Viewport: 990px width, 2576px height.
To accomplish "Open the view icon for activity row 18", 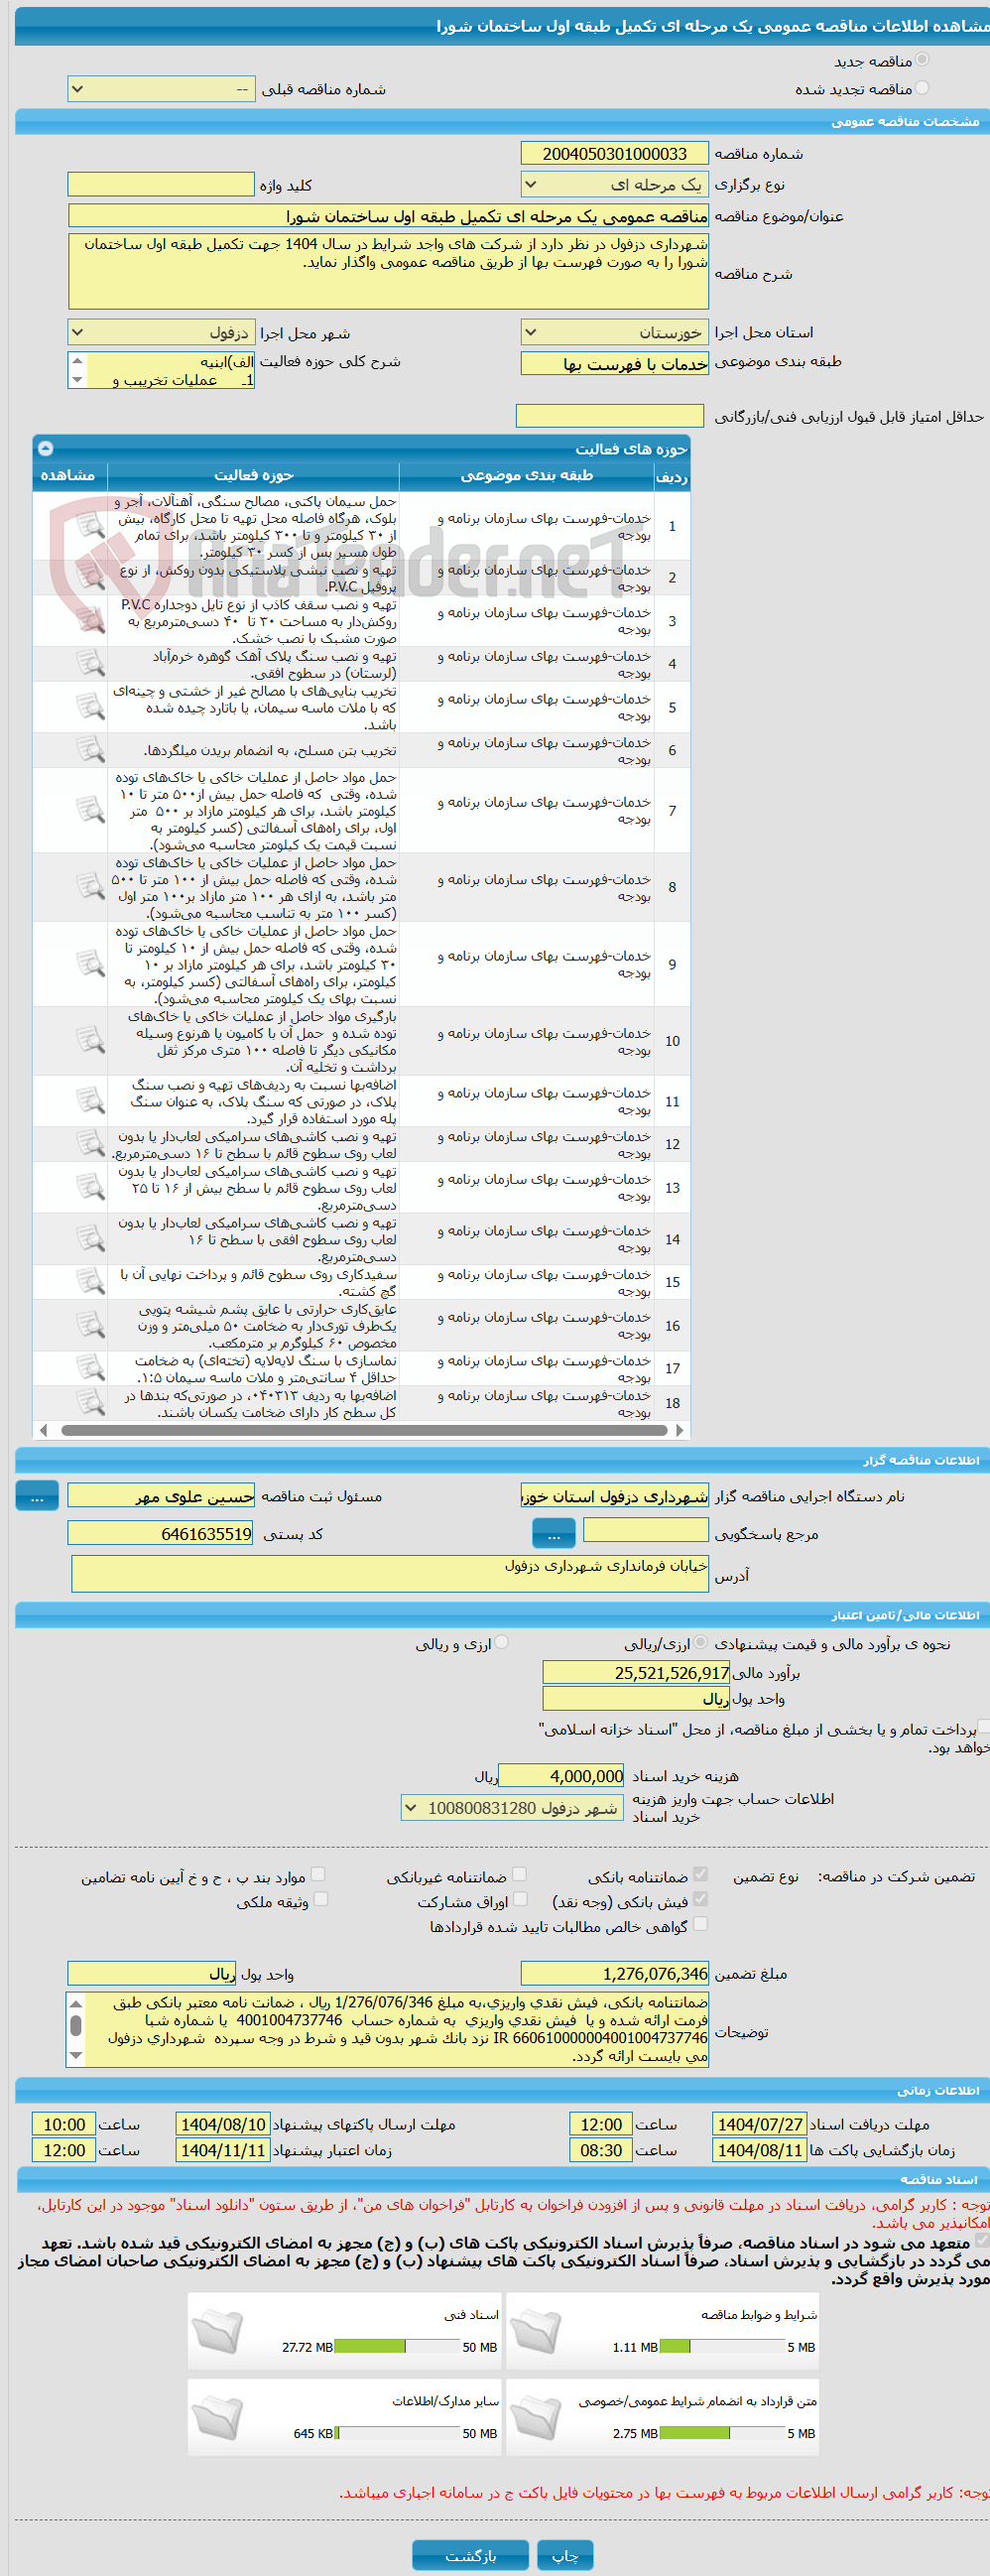I will click(x=90, y=1402).
